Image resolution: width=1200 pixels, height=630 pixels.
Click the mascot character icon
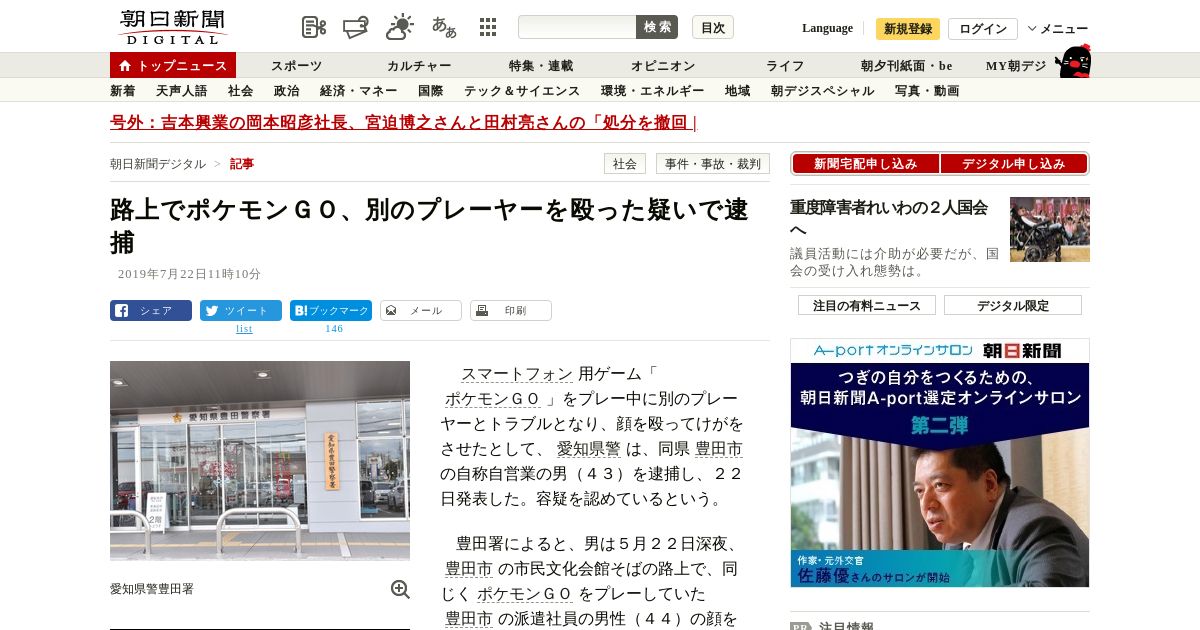point(1073,62)
